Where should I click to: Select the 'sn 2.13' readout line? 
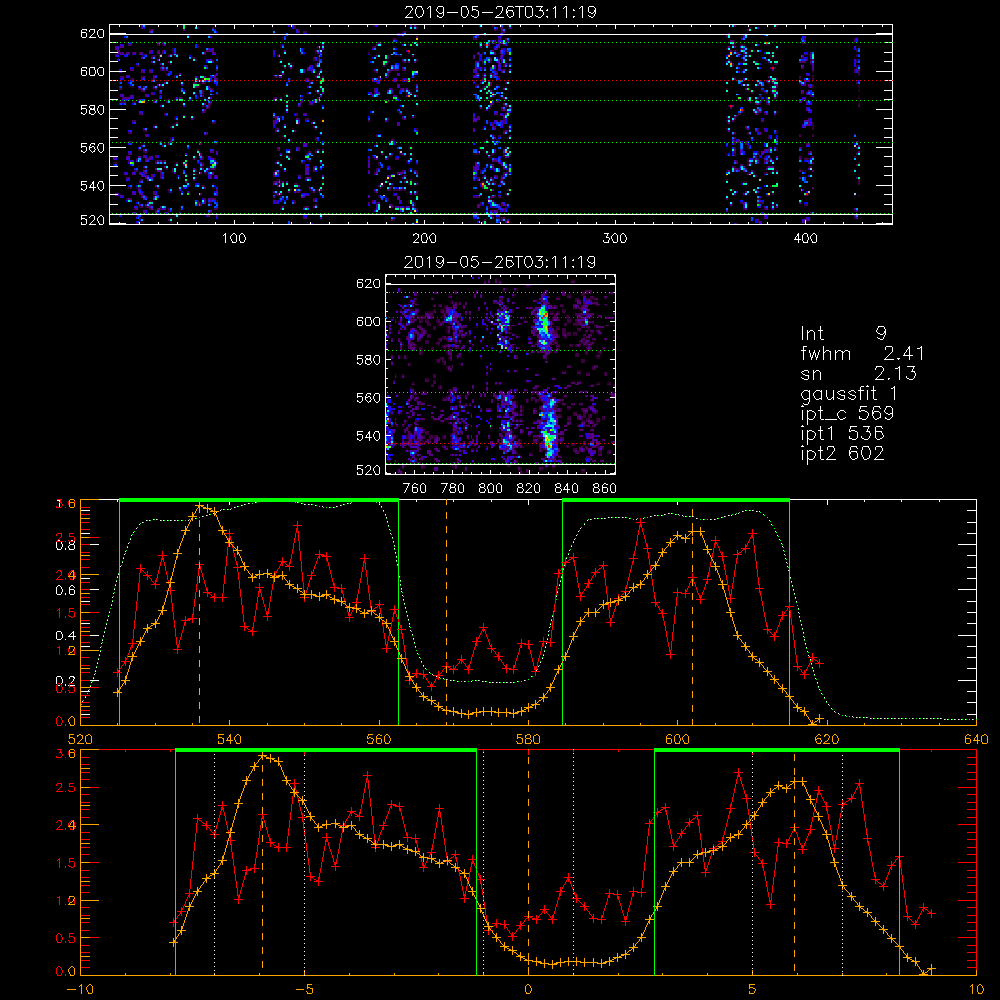(x=858, y=373)
